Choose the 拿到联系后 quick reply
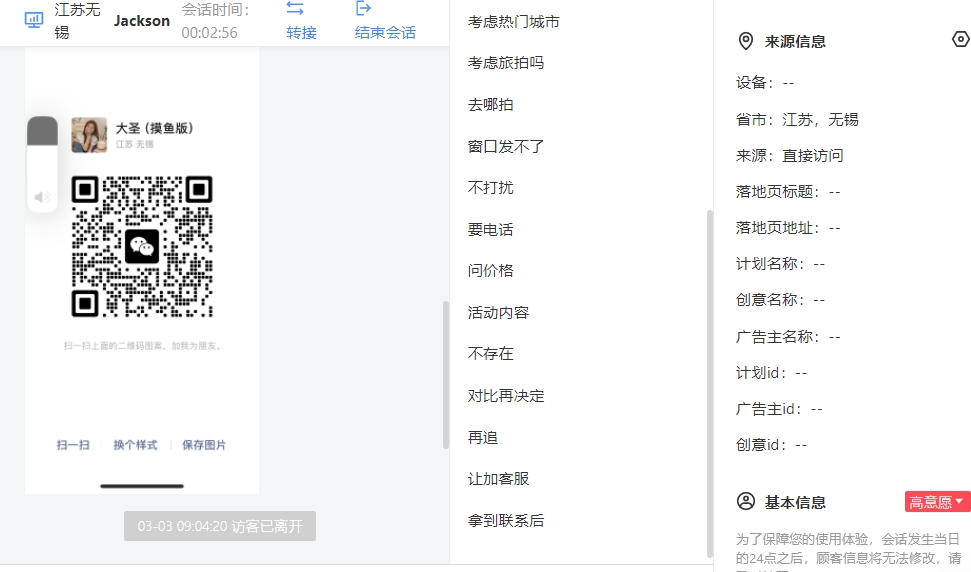 pyautogui.click(x=506, y=521)
